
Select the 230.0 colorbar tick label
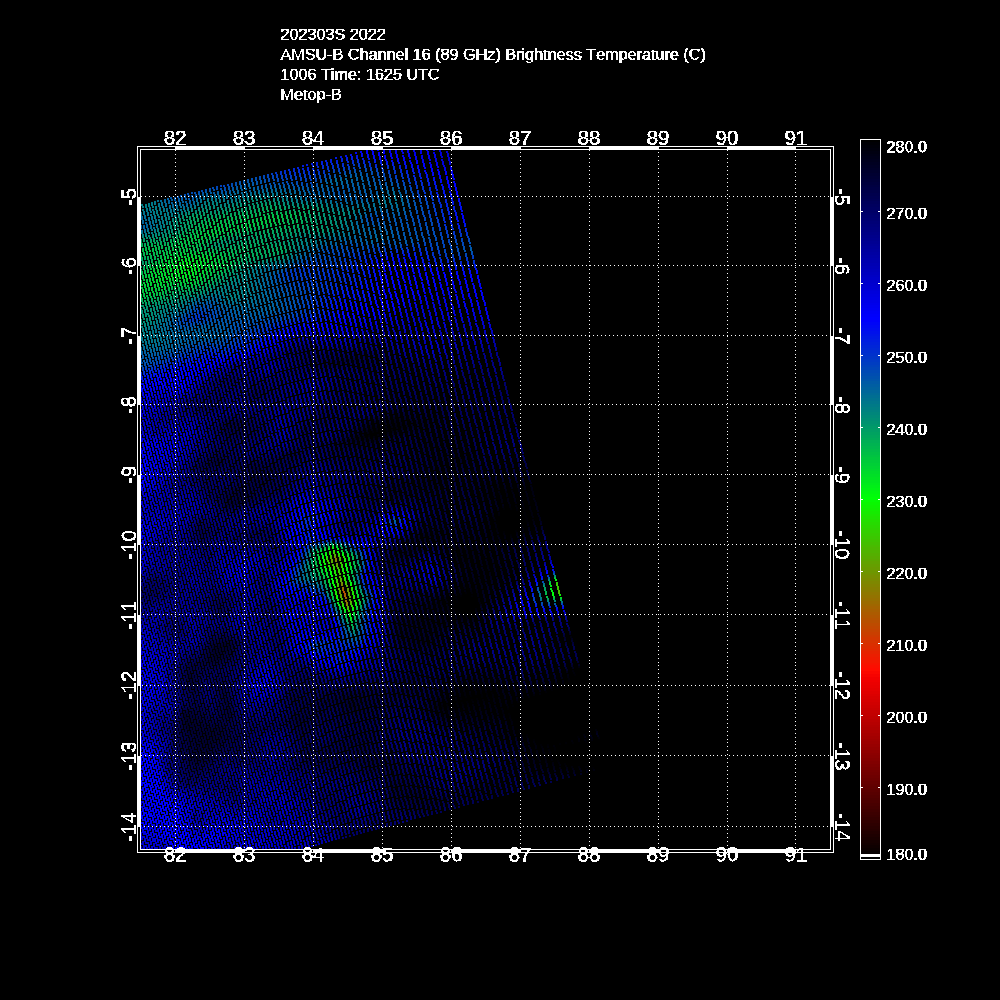[906, 501]
